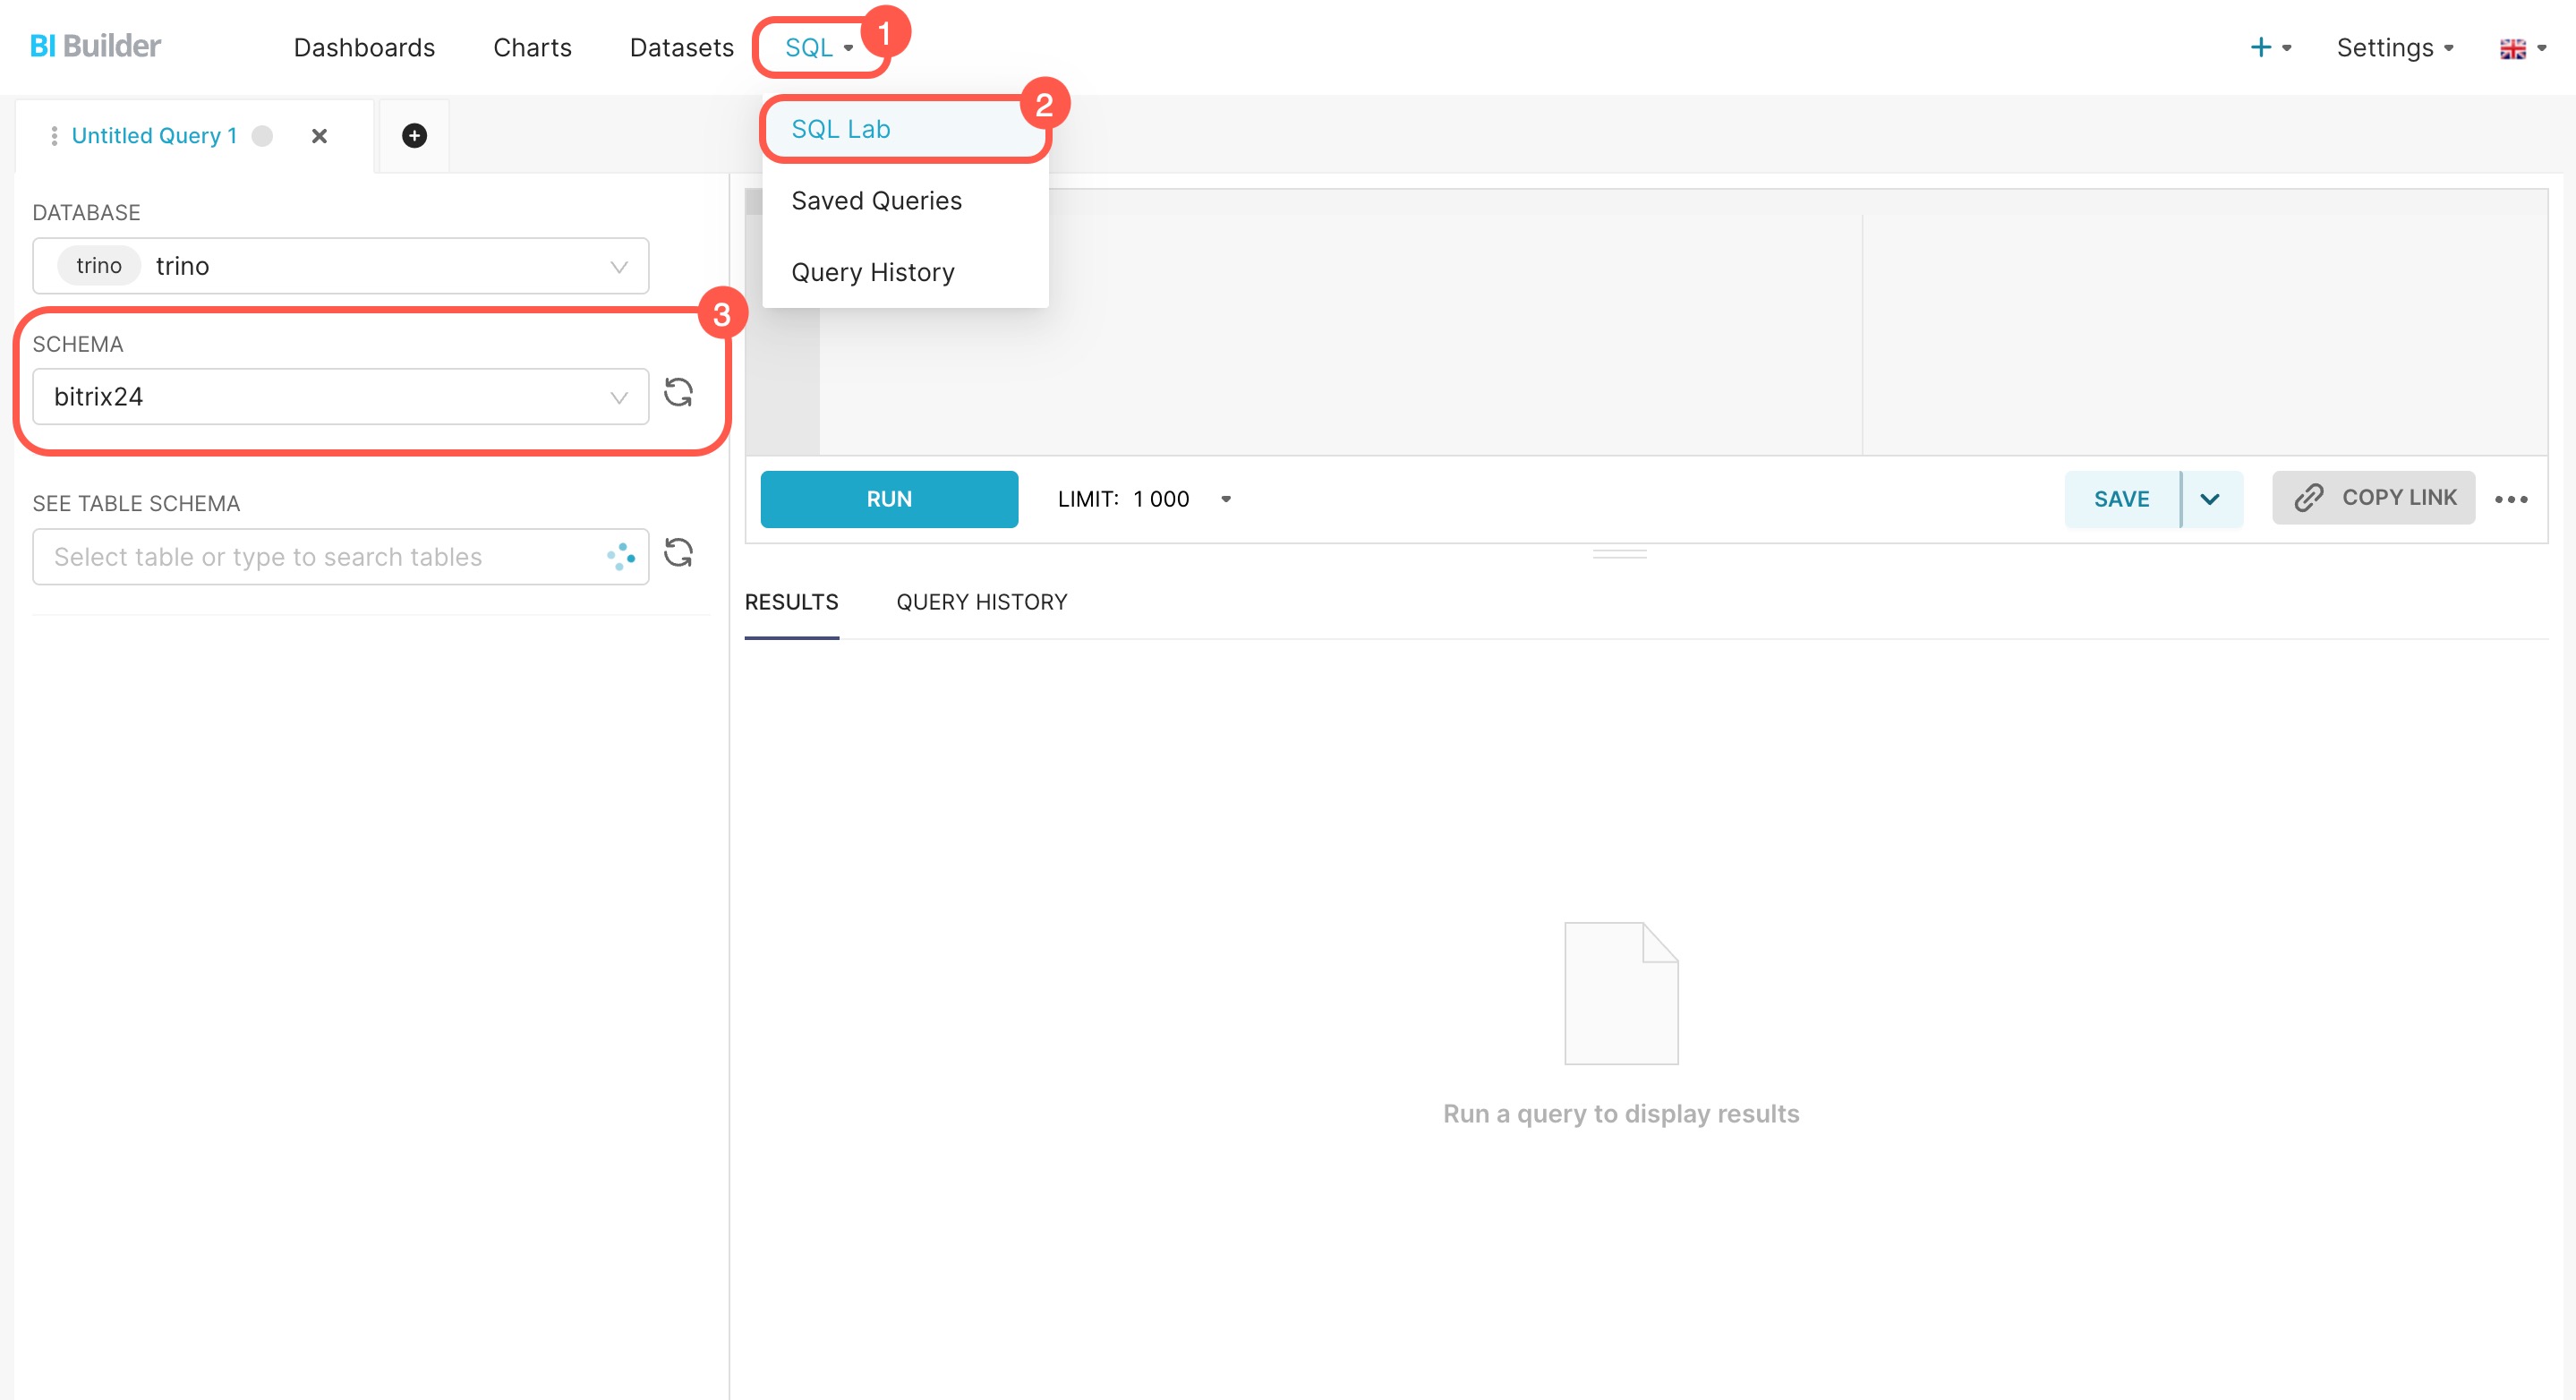Screen dimensions: 2576x1400
Task: Click the panel resize handle below editor
Action: click(1619, 553)
